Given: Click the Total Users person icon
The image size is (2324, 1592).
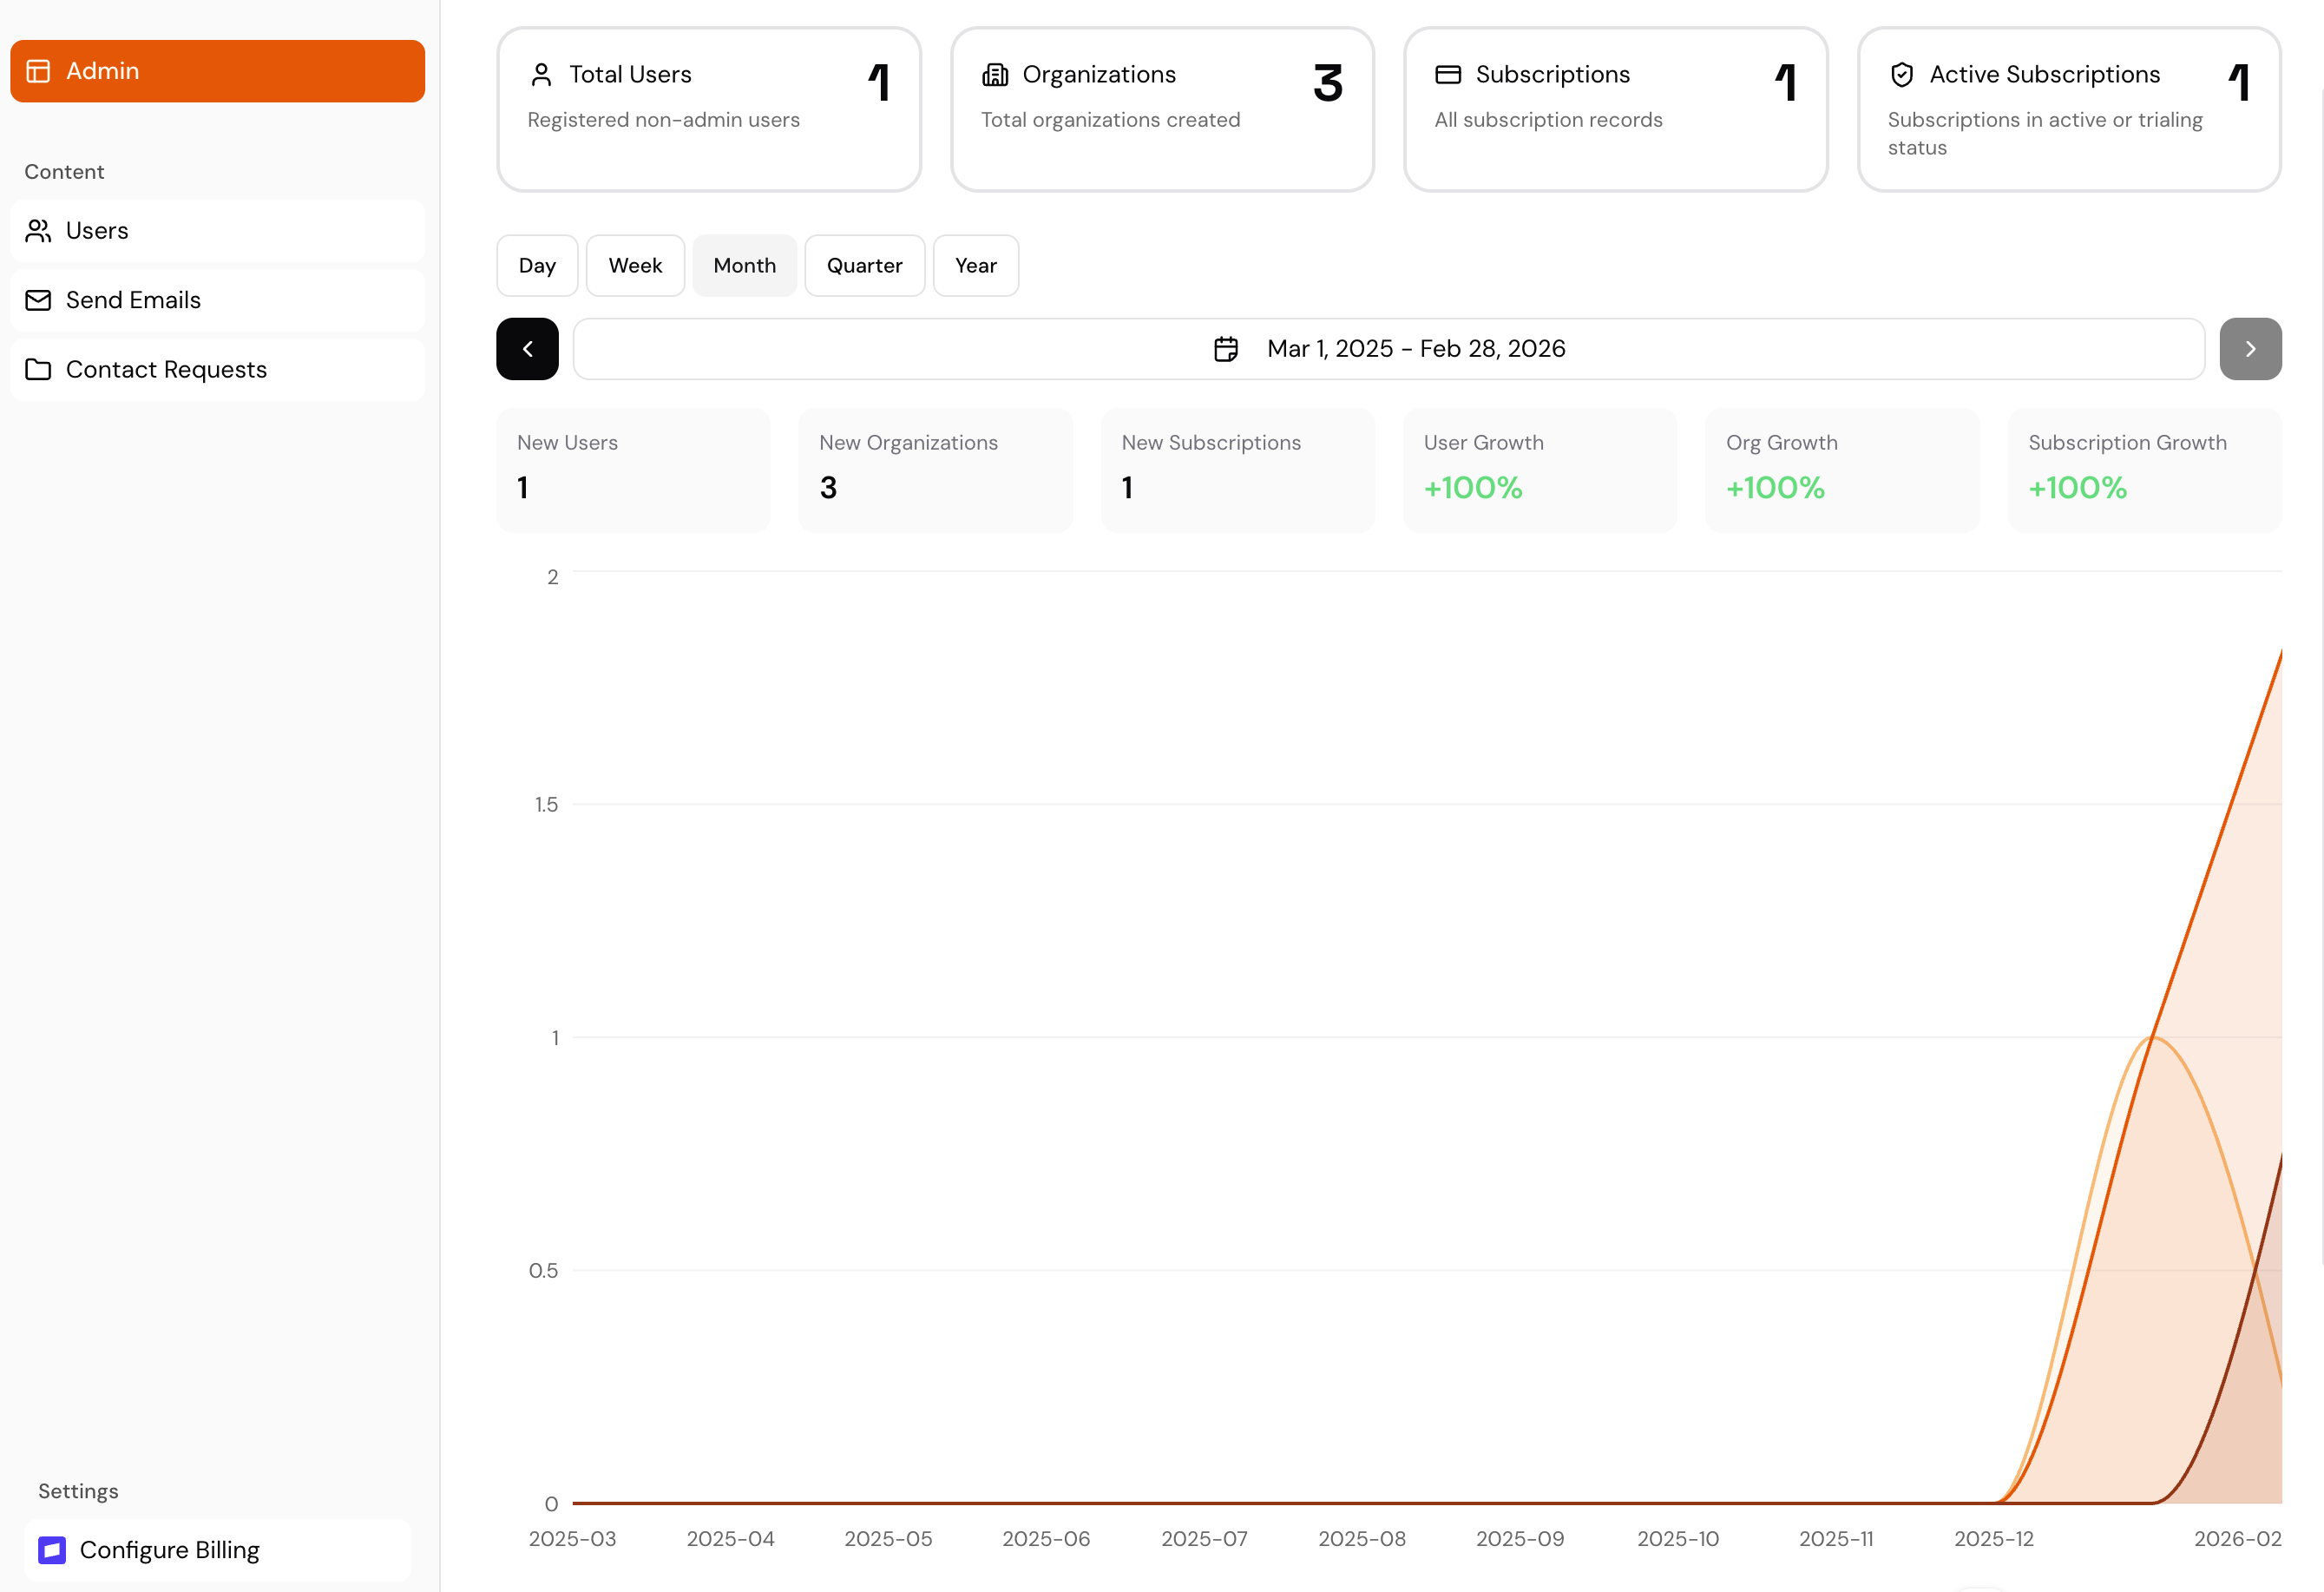Looking at the screenshot, I should [541, 75].
